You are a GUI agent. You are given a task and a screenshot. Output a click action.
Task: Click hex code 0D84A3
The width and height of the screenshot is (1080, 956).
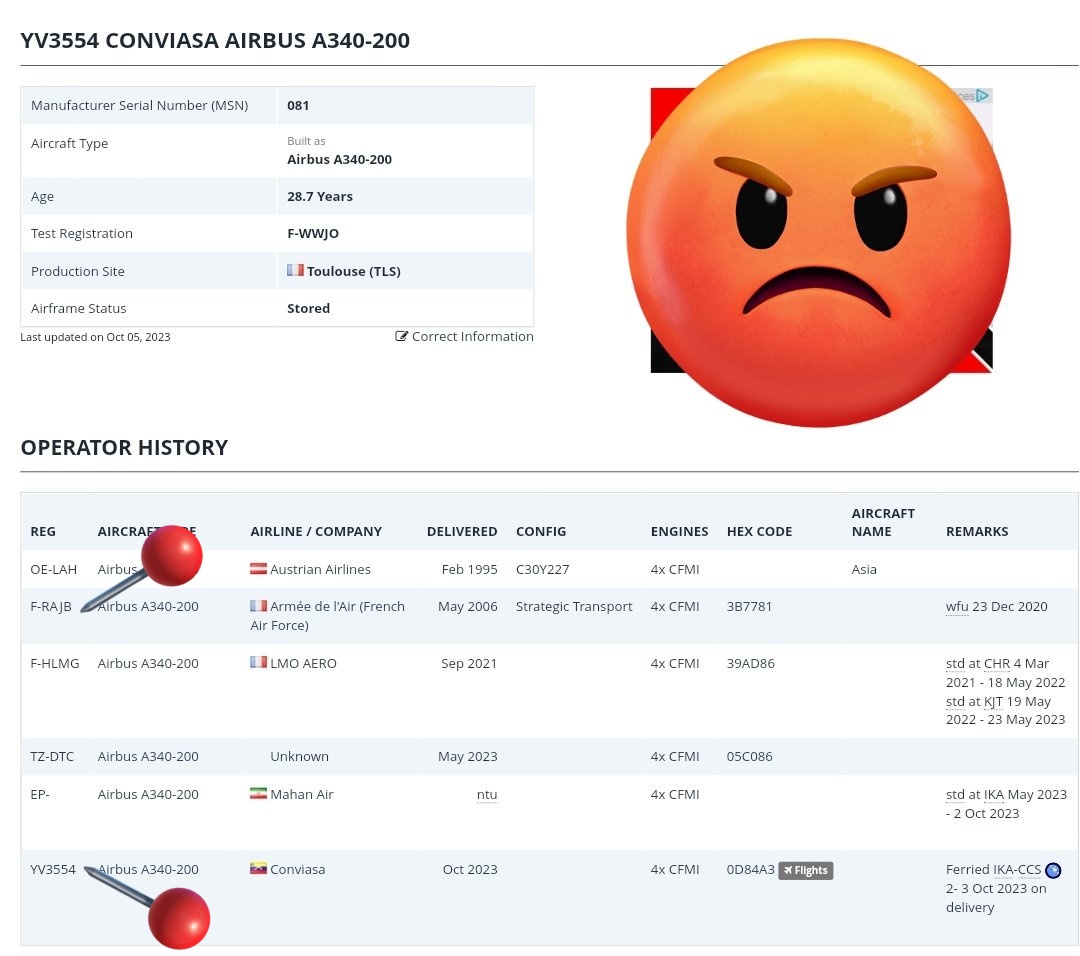[751, 869]
